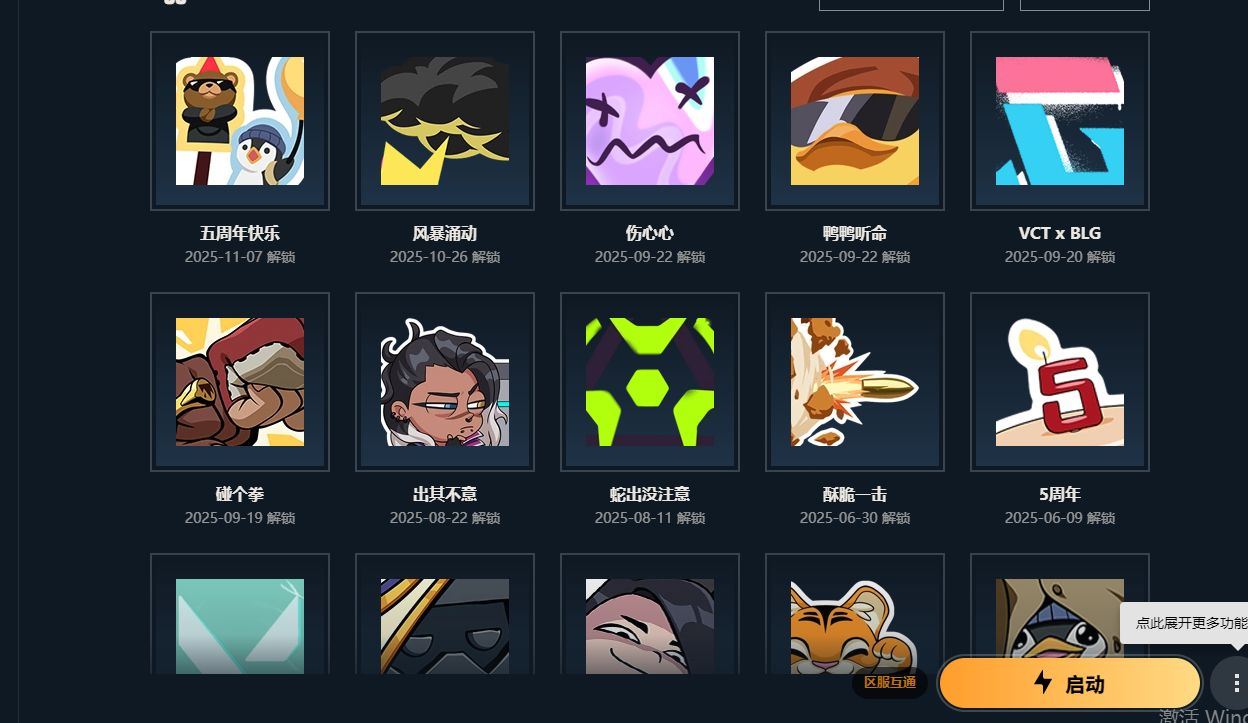This screenshot has height=723, width=1248.
Task: Pick the 酥脆一击 bullet spray
Action: coord(855,382)
